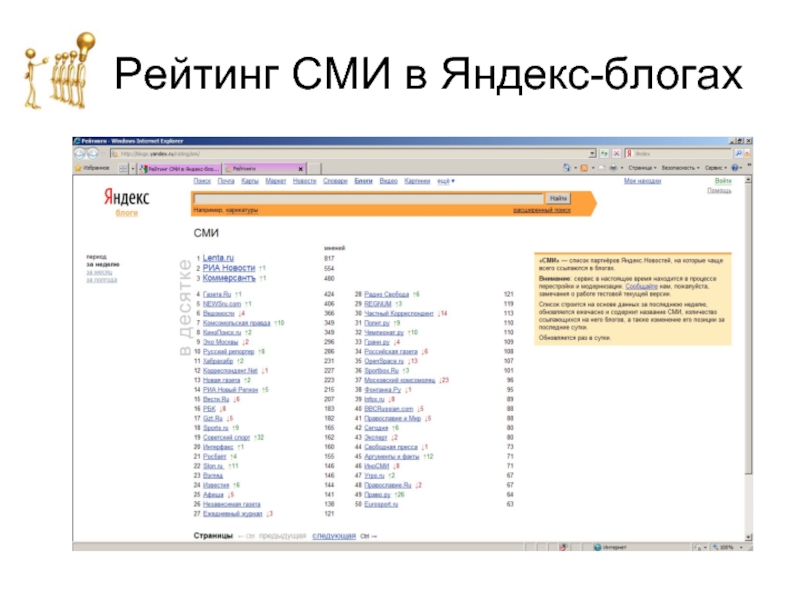800x600 pixels.
Task: Open Sportbox.Ru link
Action: click(x=381, y=370)
